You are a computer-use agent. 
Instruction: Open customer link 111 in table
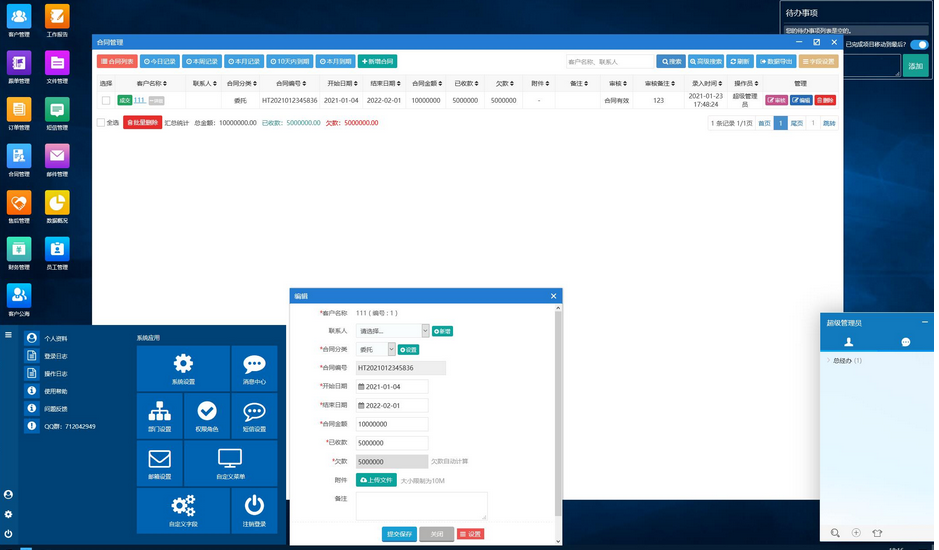coord(140,100)
